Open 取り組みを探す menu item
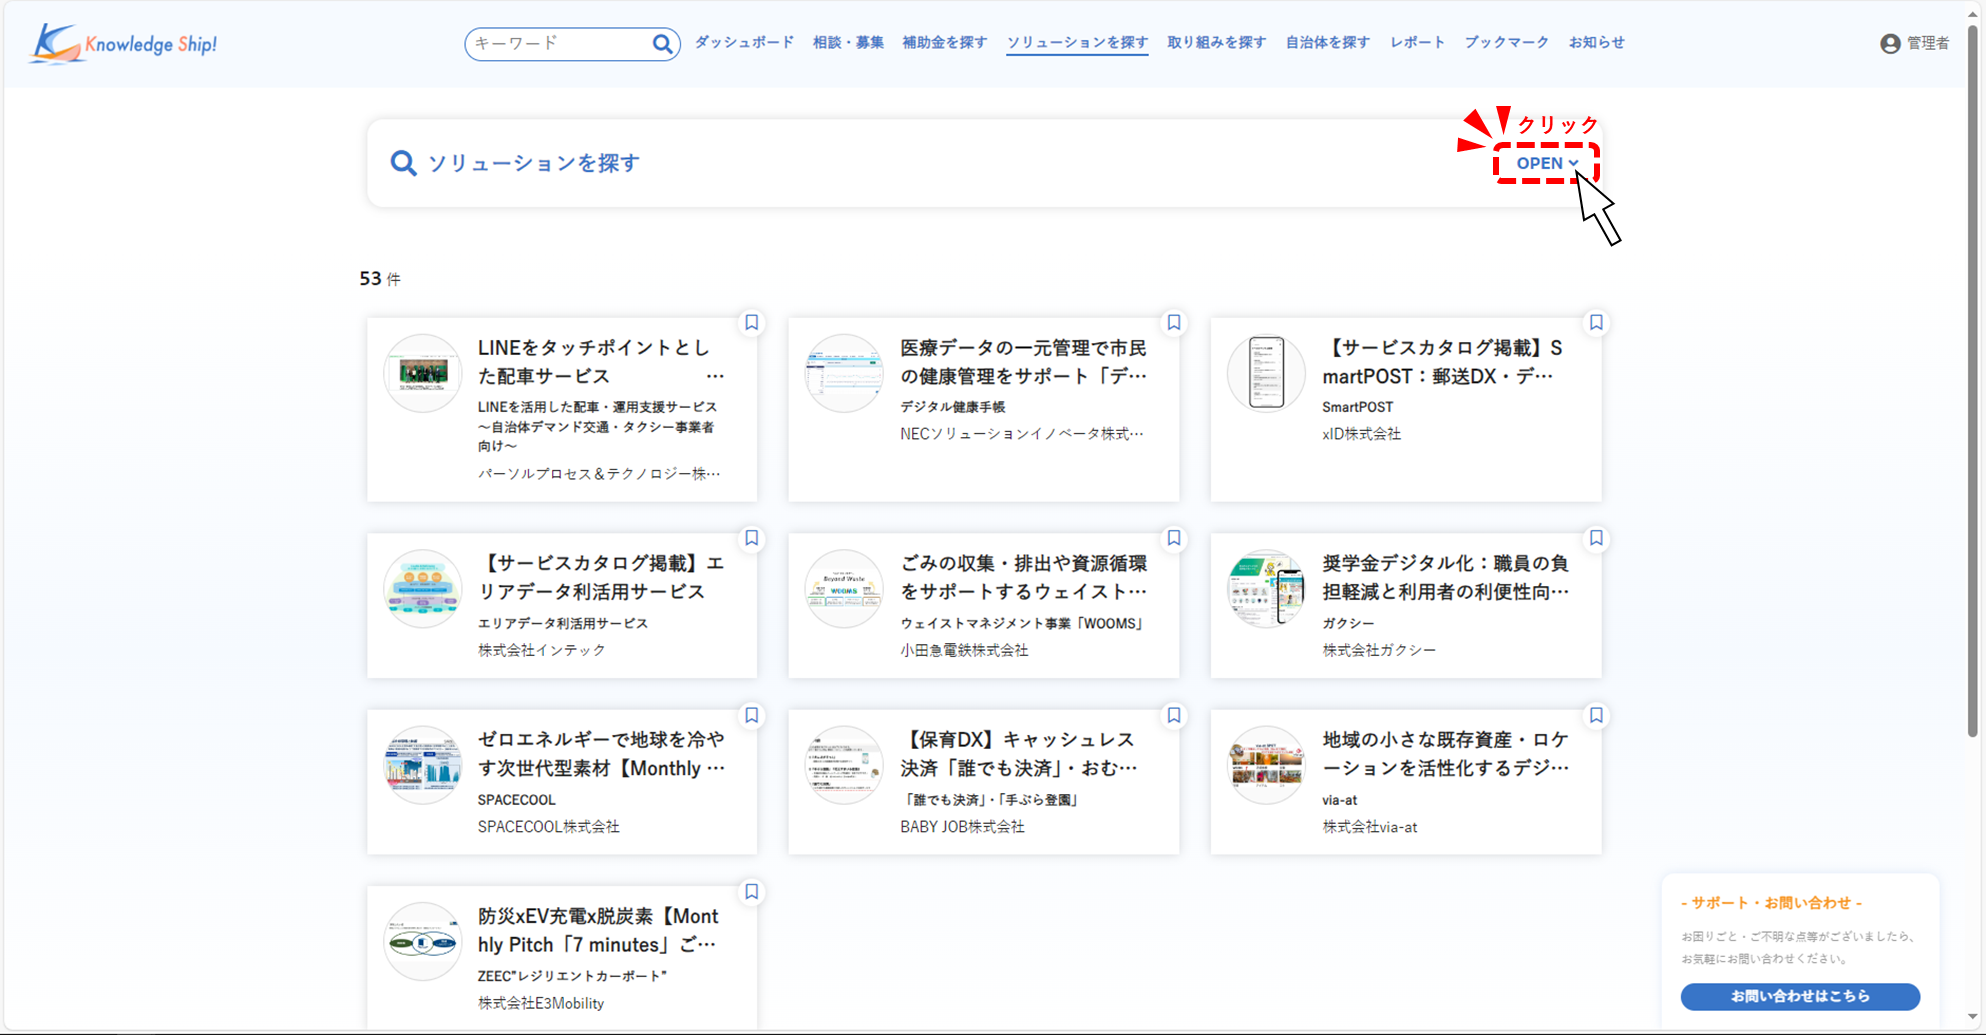This screenshot has height=1035, width=1986. tap(1216, 43)
